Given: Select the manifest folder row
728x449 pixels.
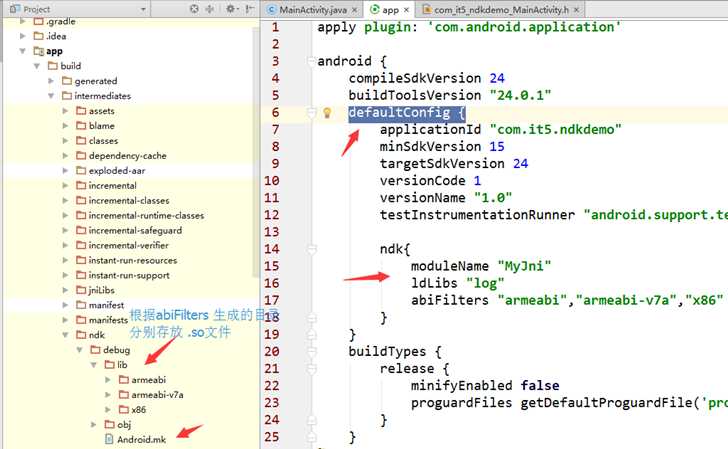Looking at the screenshot, I should point(131,305).
